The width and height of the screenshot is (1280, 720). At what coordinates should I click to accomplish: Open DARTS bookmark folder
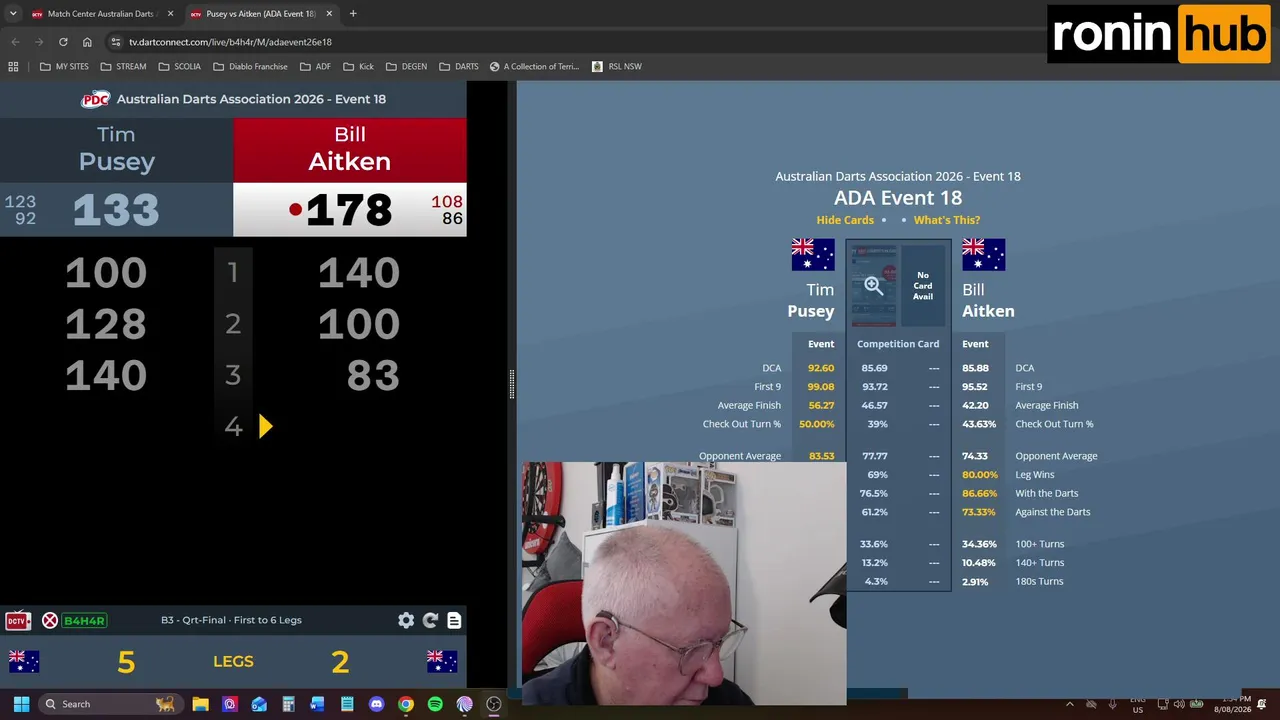[x=458, y=67]
